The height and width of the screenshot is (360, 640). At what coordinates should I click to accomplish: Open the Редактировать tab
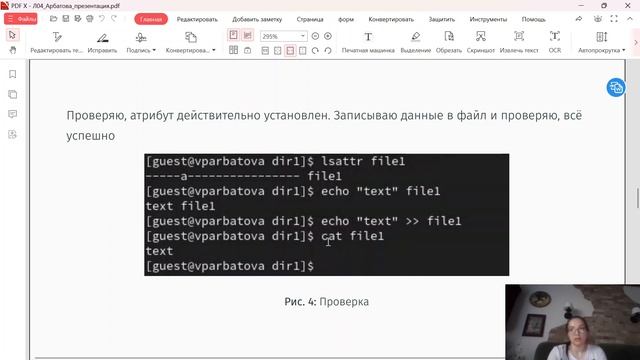[x=197, y=19]
